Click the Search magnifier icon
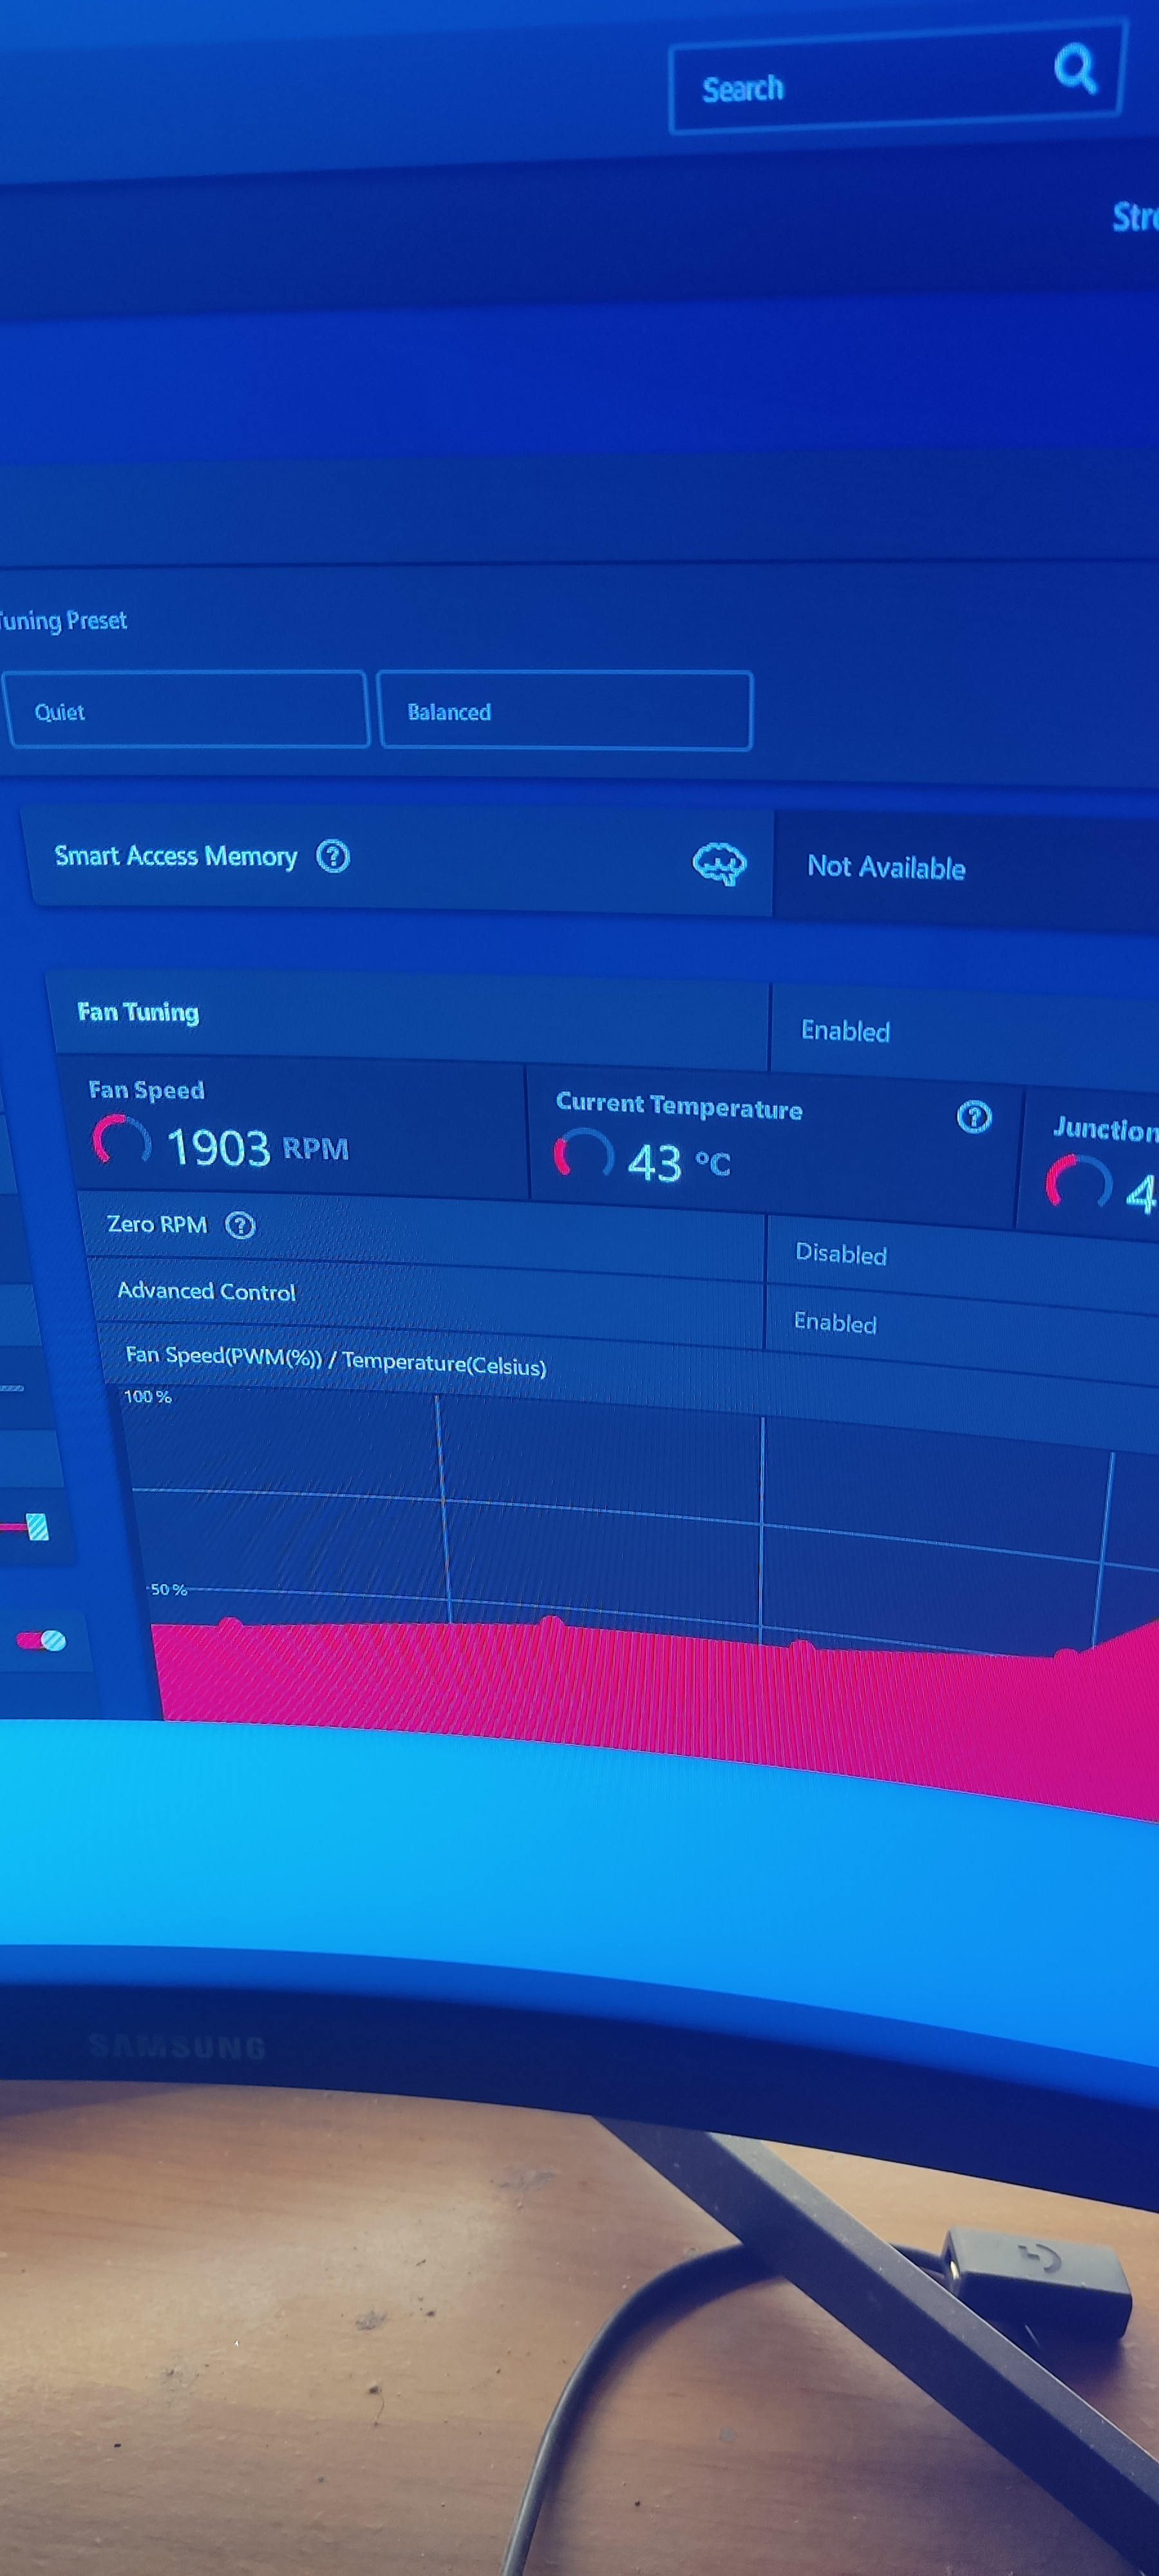This screenshot has width=1159, height=2576. click(x=1075, y=68)
